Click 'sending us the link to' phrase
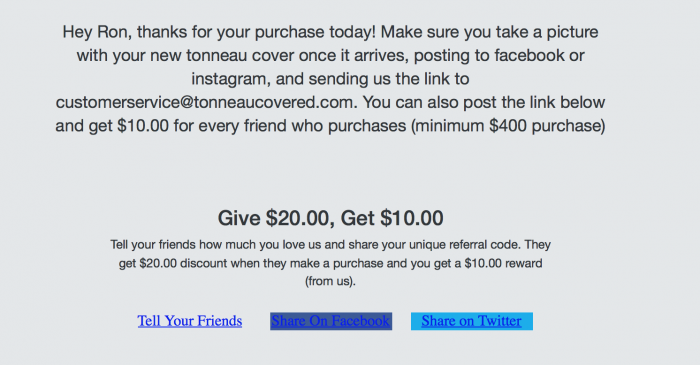This screenshot has height=365, width=700. 389,79
